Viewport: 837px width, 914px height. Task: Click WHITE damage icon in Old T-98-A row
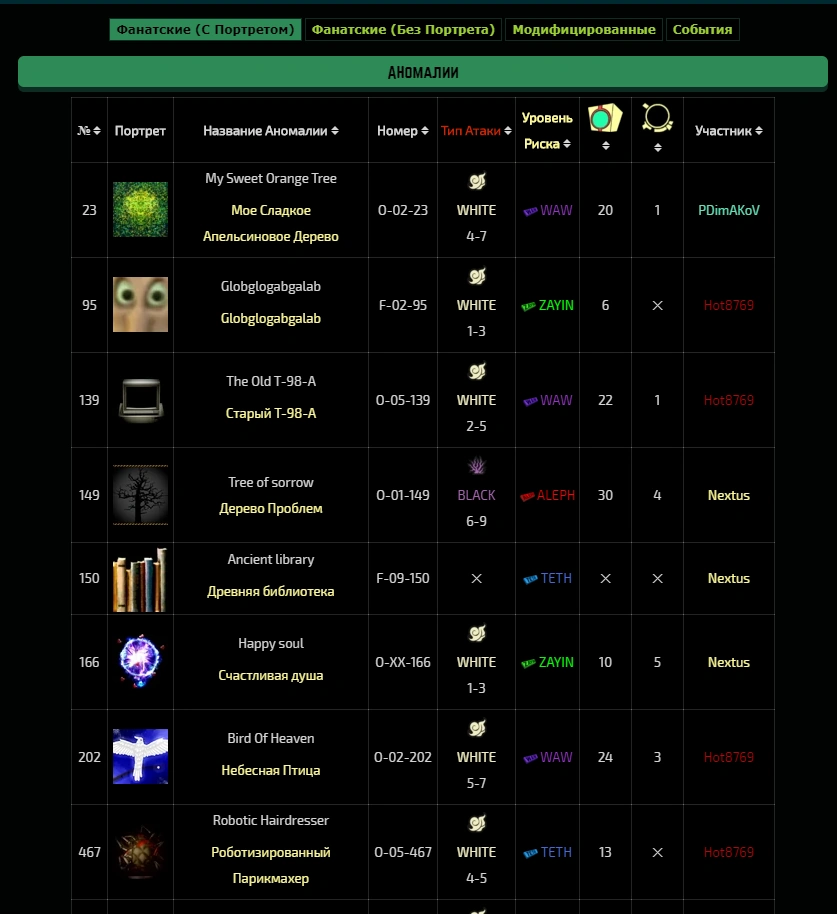[477, 371]
